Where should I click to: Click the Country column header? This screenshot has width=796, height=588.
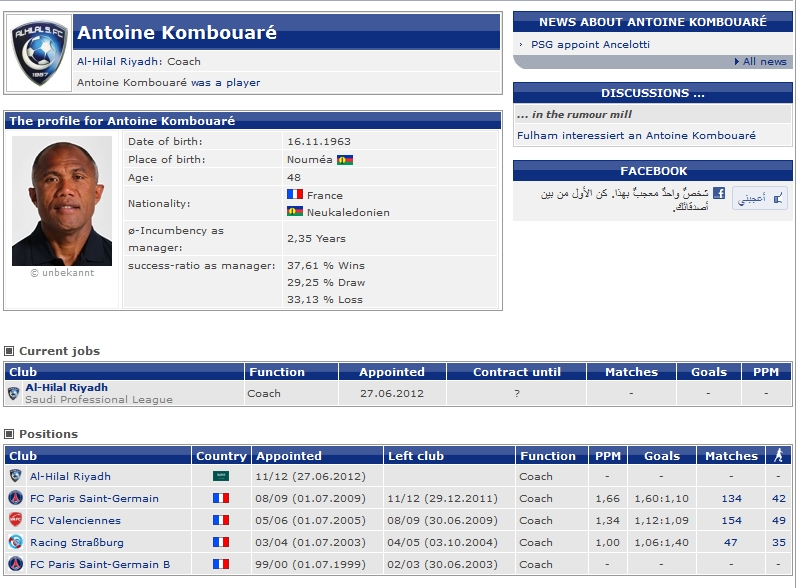coord(221,455)
